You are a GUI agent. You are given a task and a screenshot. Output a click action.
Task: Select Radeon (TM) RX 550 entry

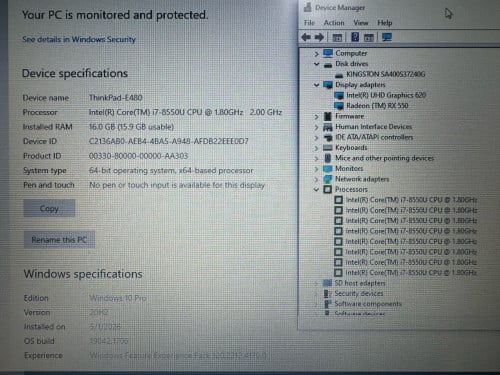[x=377, y=106]
